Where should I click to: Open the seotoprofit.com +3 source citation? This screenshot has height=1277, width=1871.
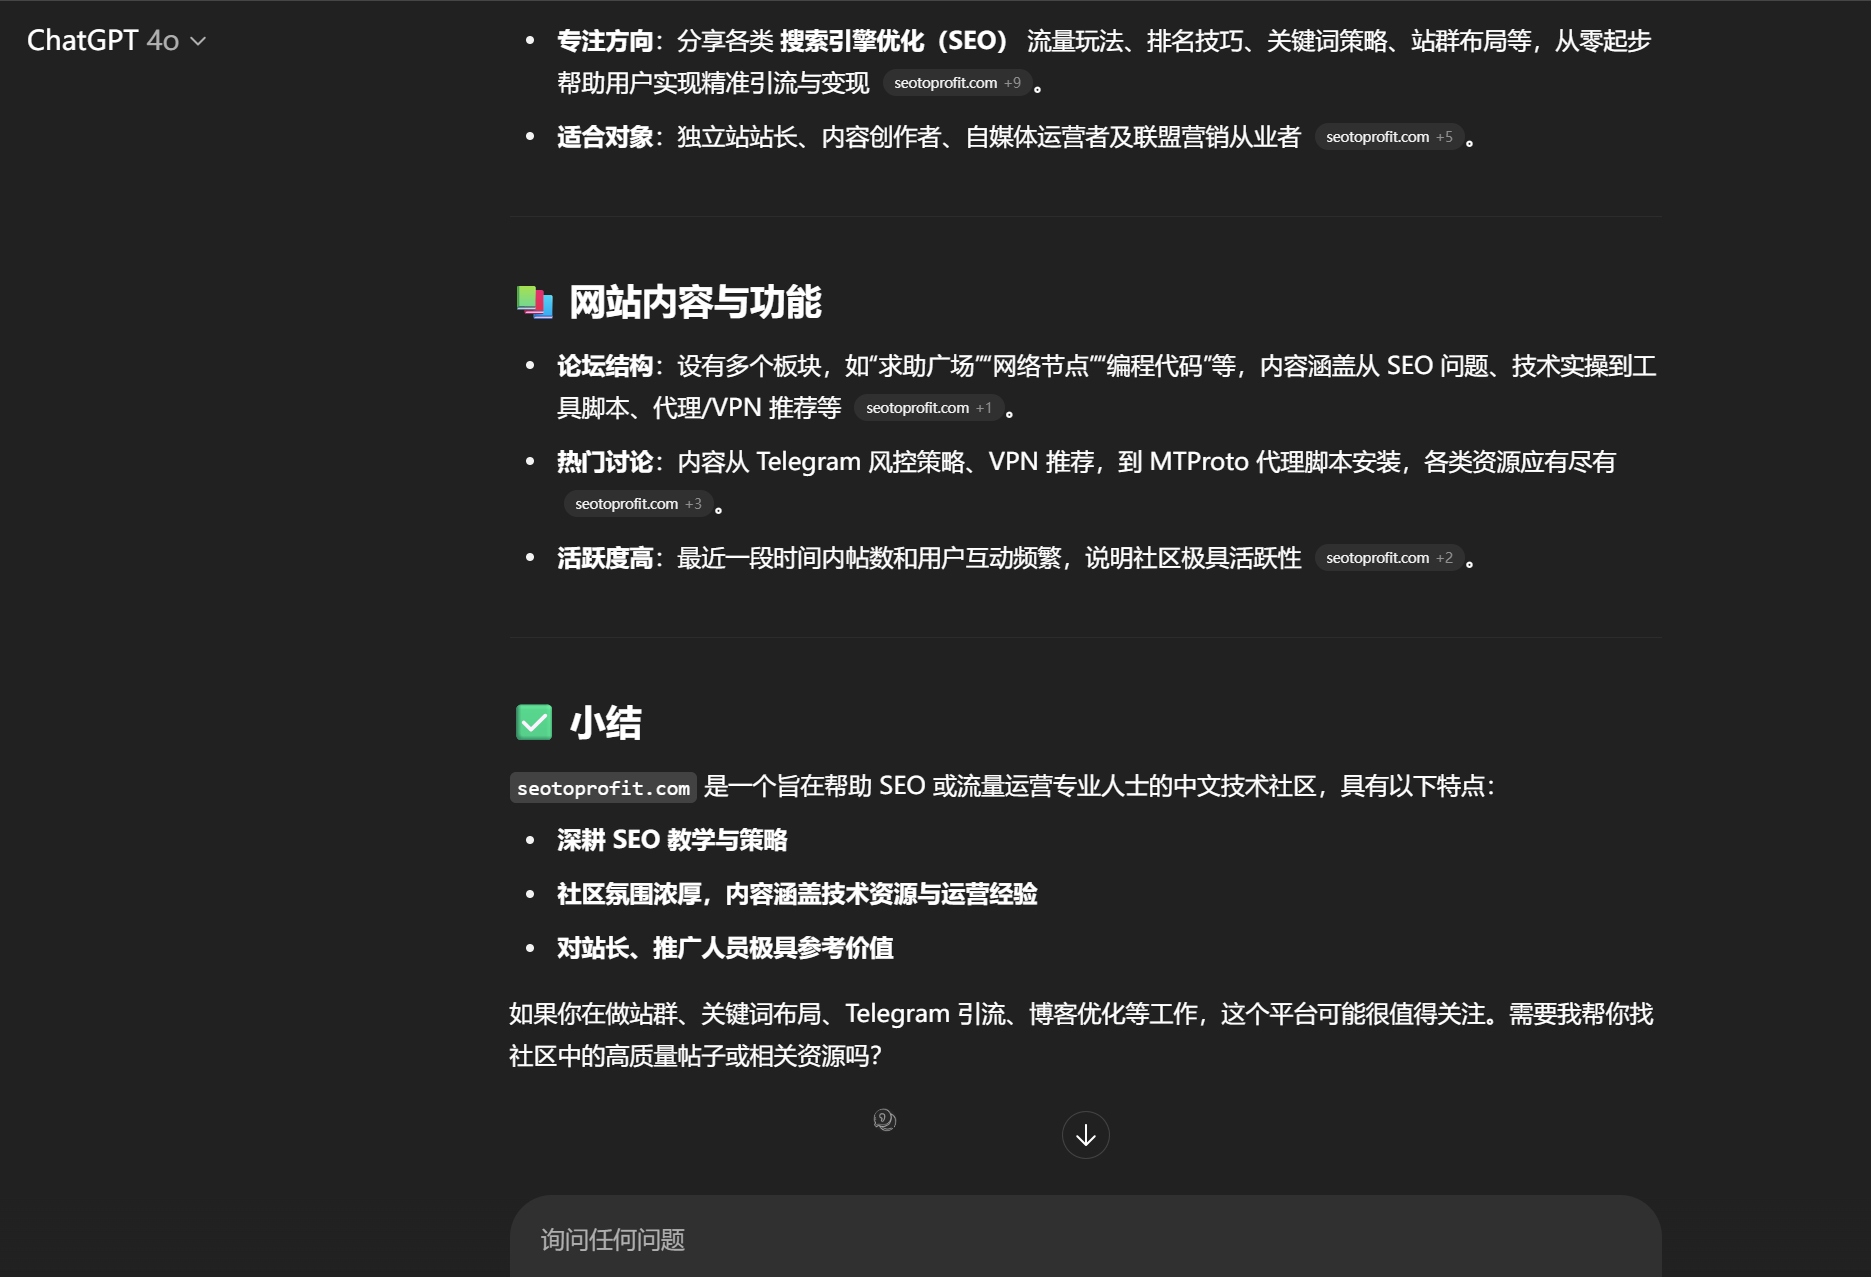(x=638, y=504)
